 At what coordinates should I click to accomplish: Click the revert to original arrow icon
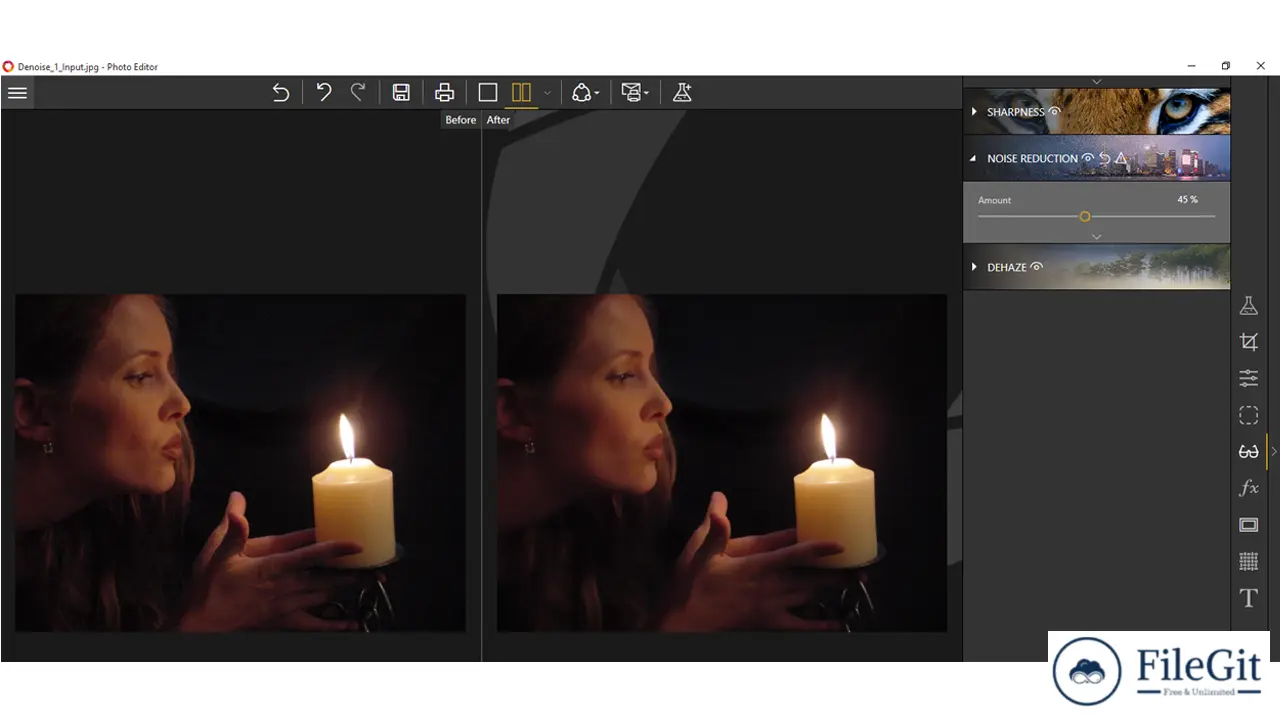pos(281,93)
